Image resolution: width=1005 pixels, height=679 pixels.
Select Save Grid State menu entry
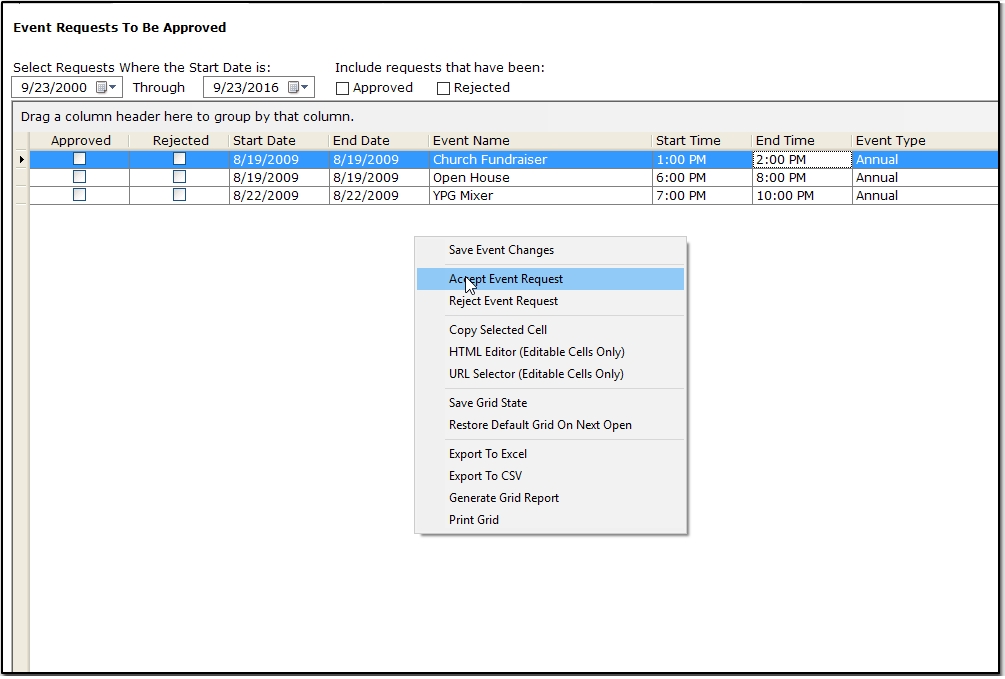point(551,403)
